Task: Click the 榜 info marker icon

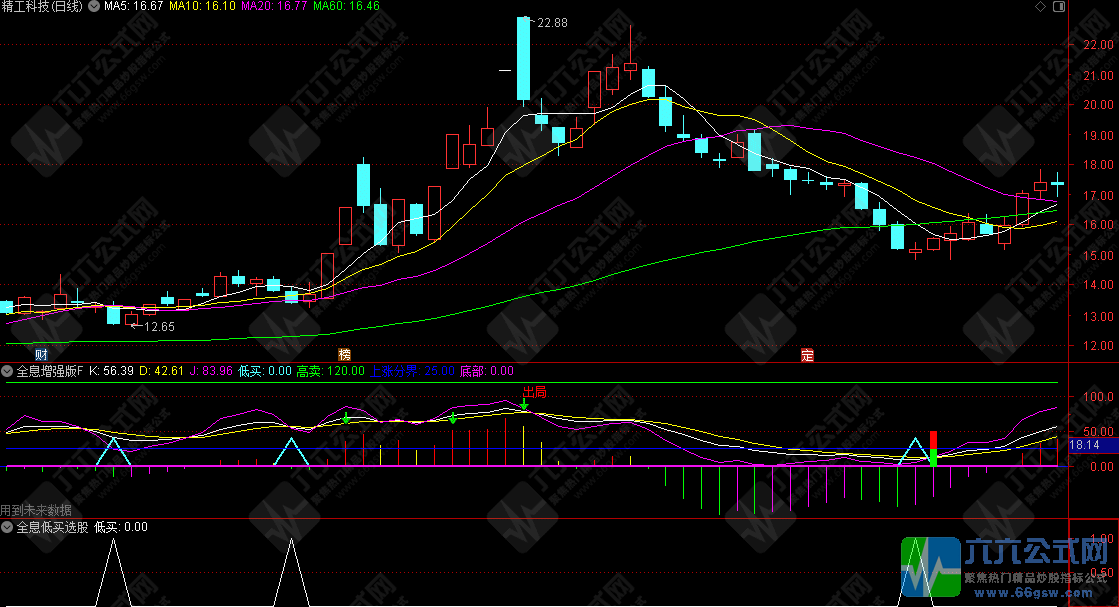Action: click(345, 355)
